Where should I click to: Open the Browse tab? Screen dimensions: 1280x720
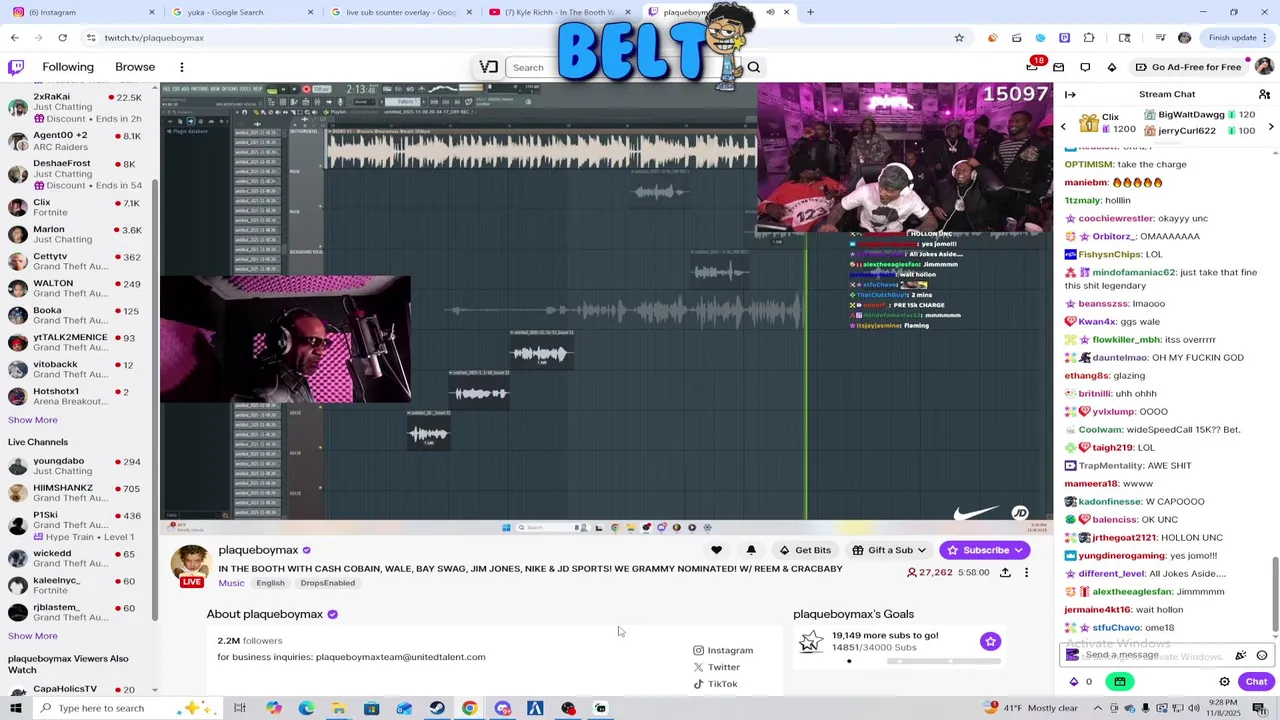pyautogui.click(x=135, y=67)
